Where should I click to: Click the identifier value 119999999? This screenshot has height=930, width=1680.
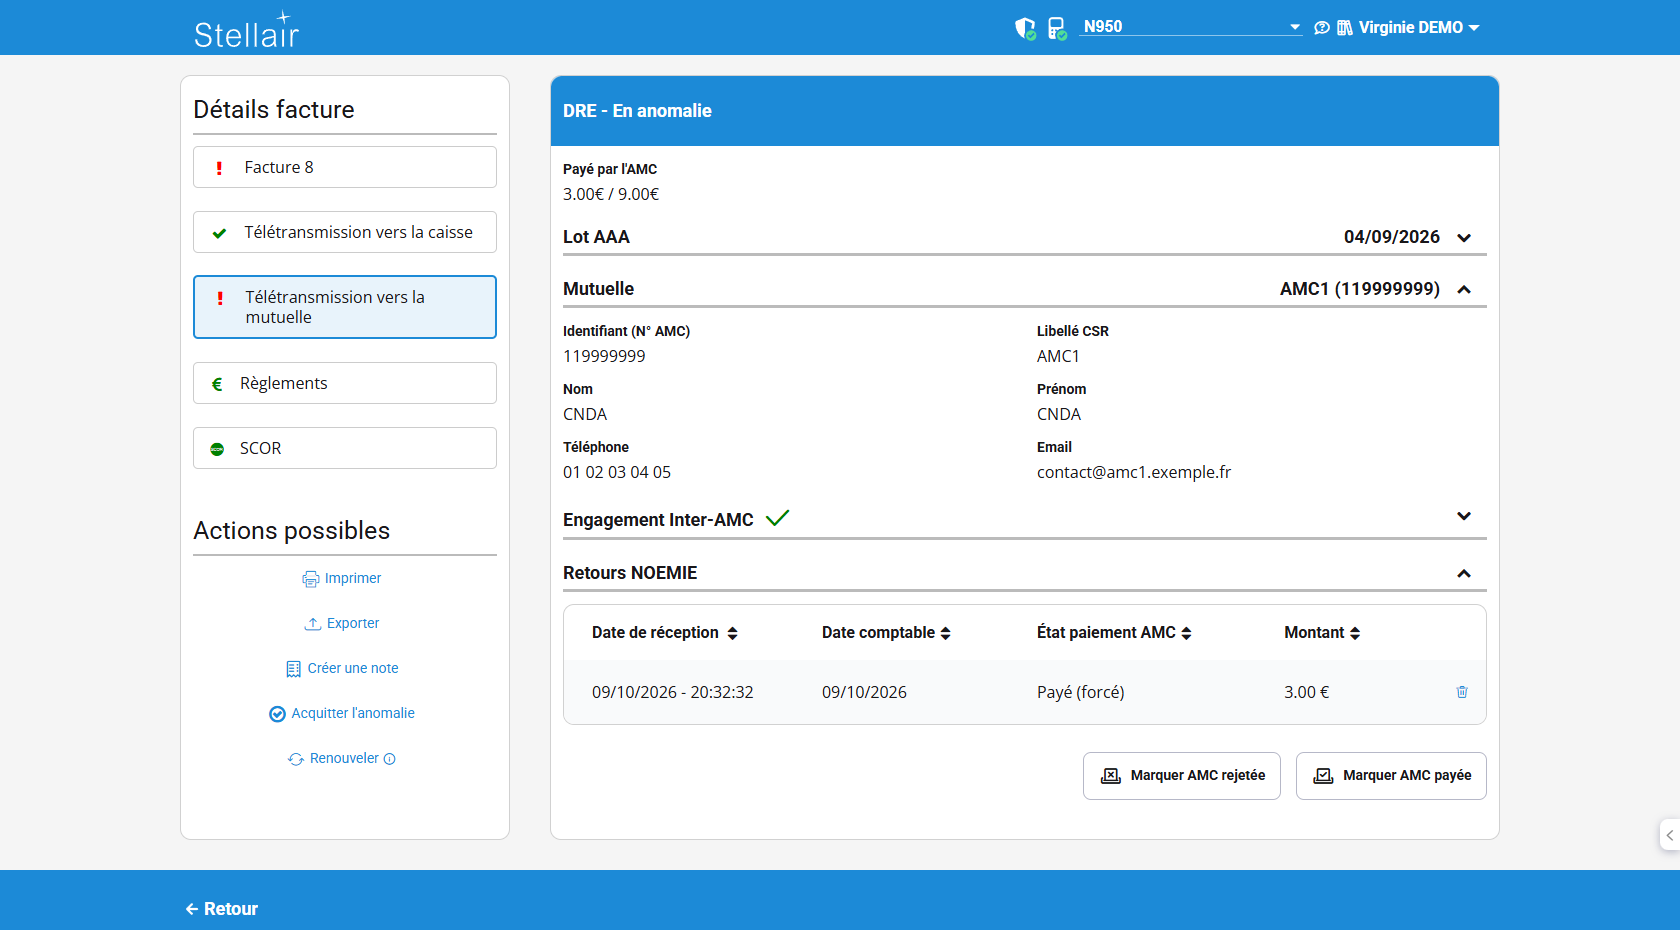(604, 356)
